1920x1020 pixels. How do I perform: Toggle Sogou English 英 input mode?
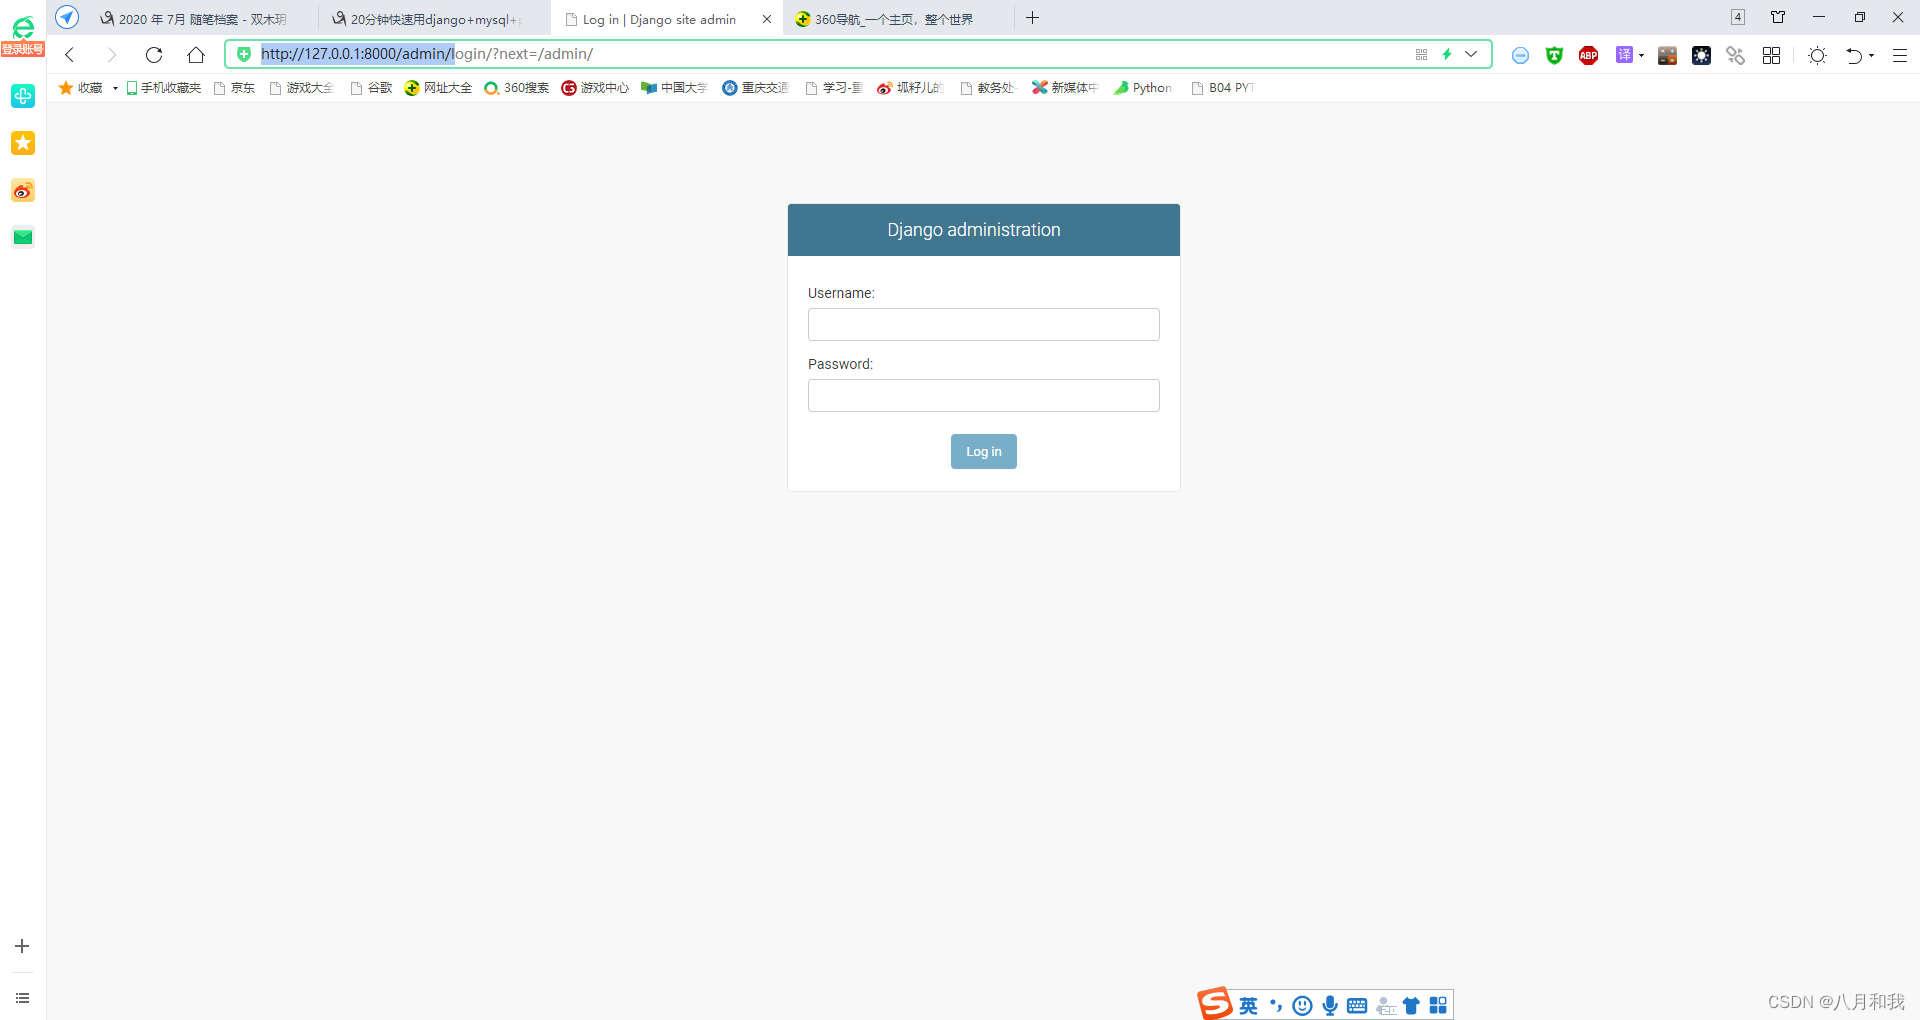1248,1006
